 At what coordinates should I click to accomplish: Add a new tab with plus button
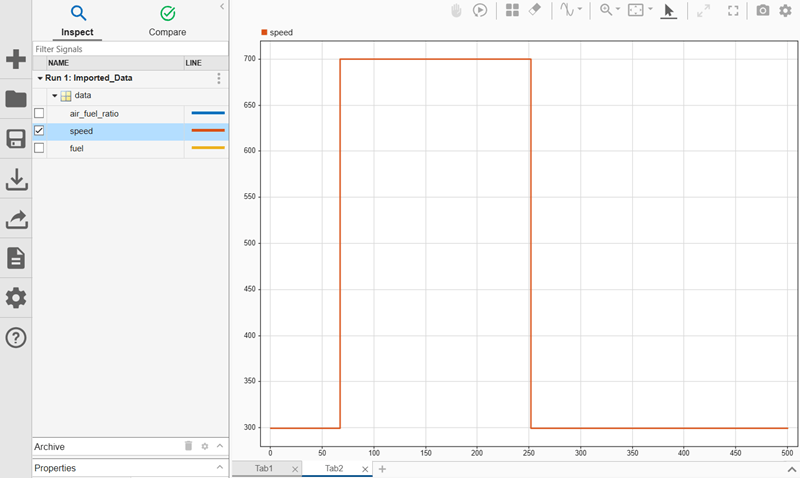pos(382,469)
